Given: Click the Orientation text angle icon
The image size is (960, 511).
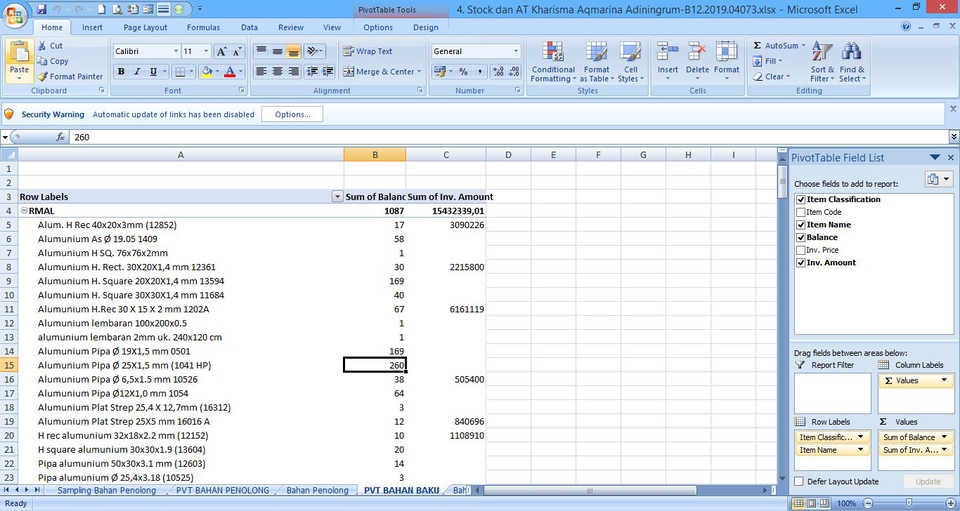Looking at the screenshot, I should pyautogui.click(x=312, y=51).
